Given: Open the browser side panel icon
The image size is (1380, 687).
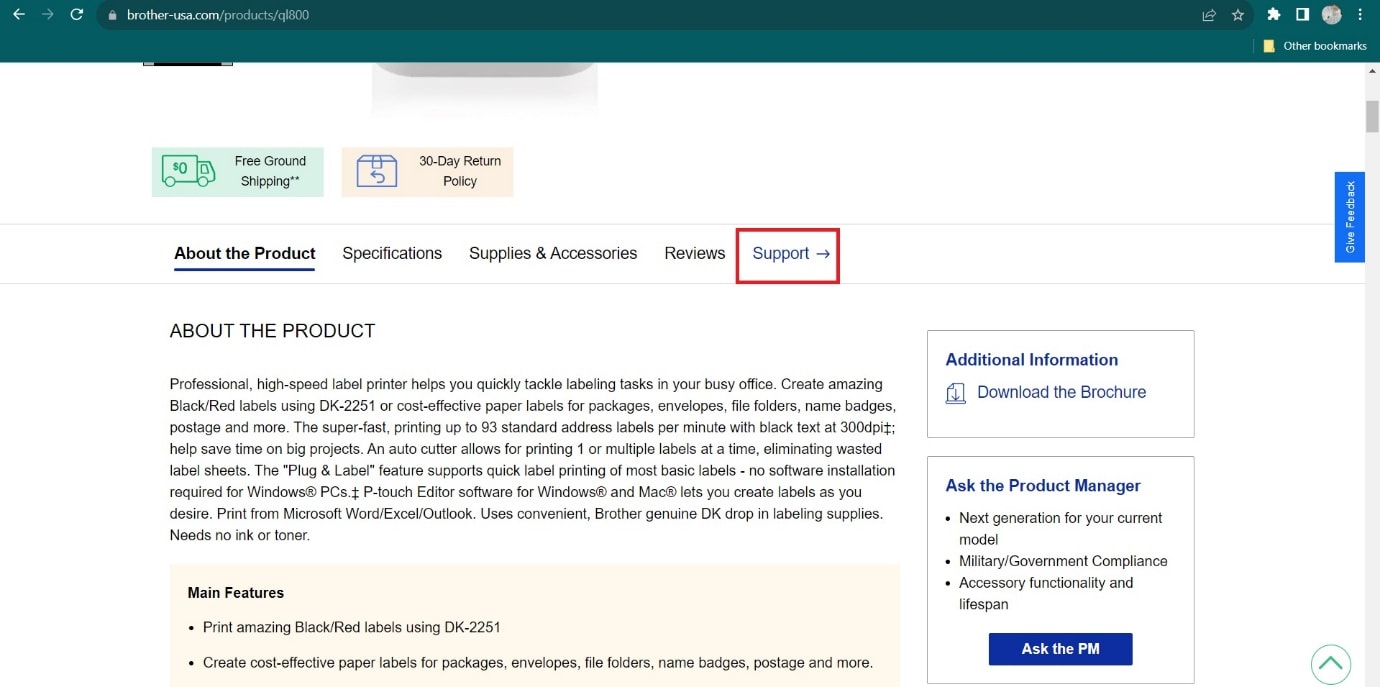Looking at the screenshot, I should [x=1302, y=15].
